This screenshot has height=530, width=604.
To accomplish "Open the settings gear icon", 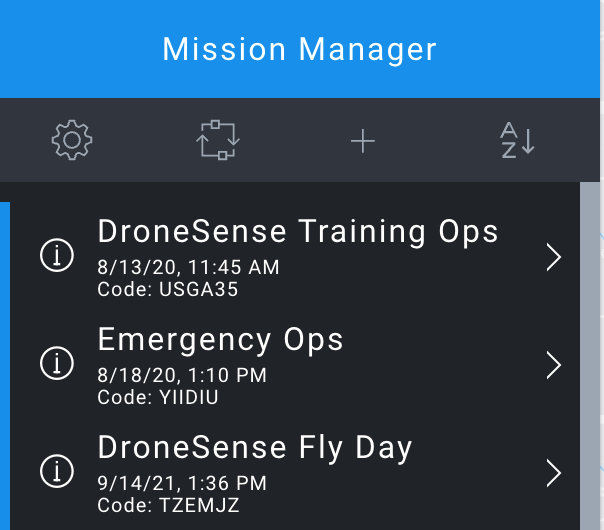I will tap(72, 140).
